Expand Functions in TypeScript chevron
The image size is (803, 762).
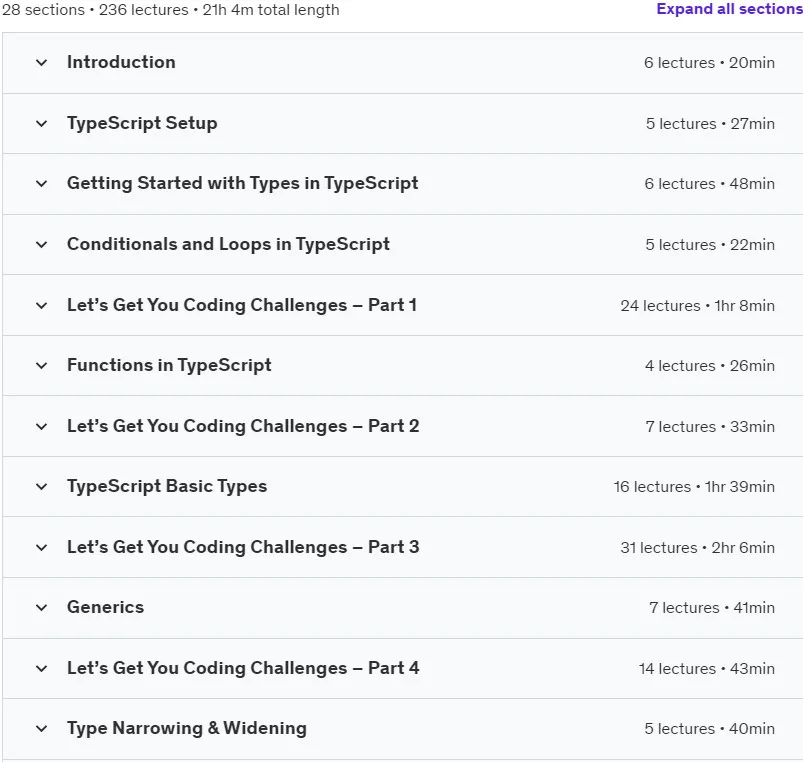[41, 366]
